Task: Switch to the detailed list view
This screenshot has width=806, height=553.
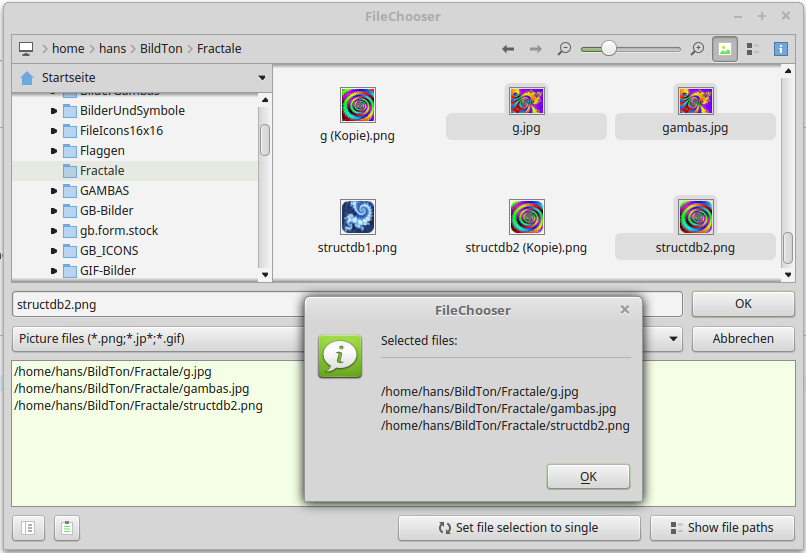Action: 753,49
